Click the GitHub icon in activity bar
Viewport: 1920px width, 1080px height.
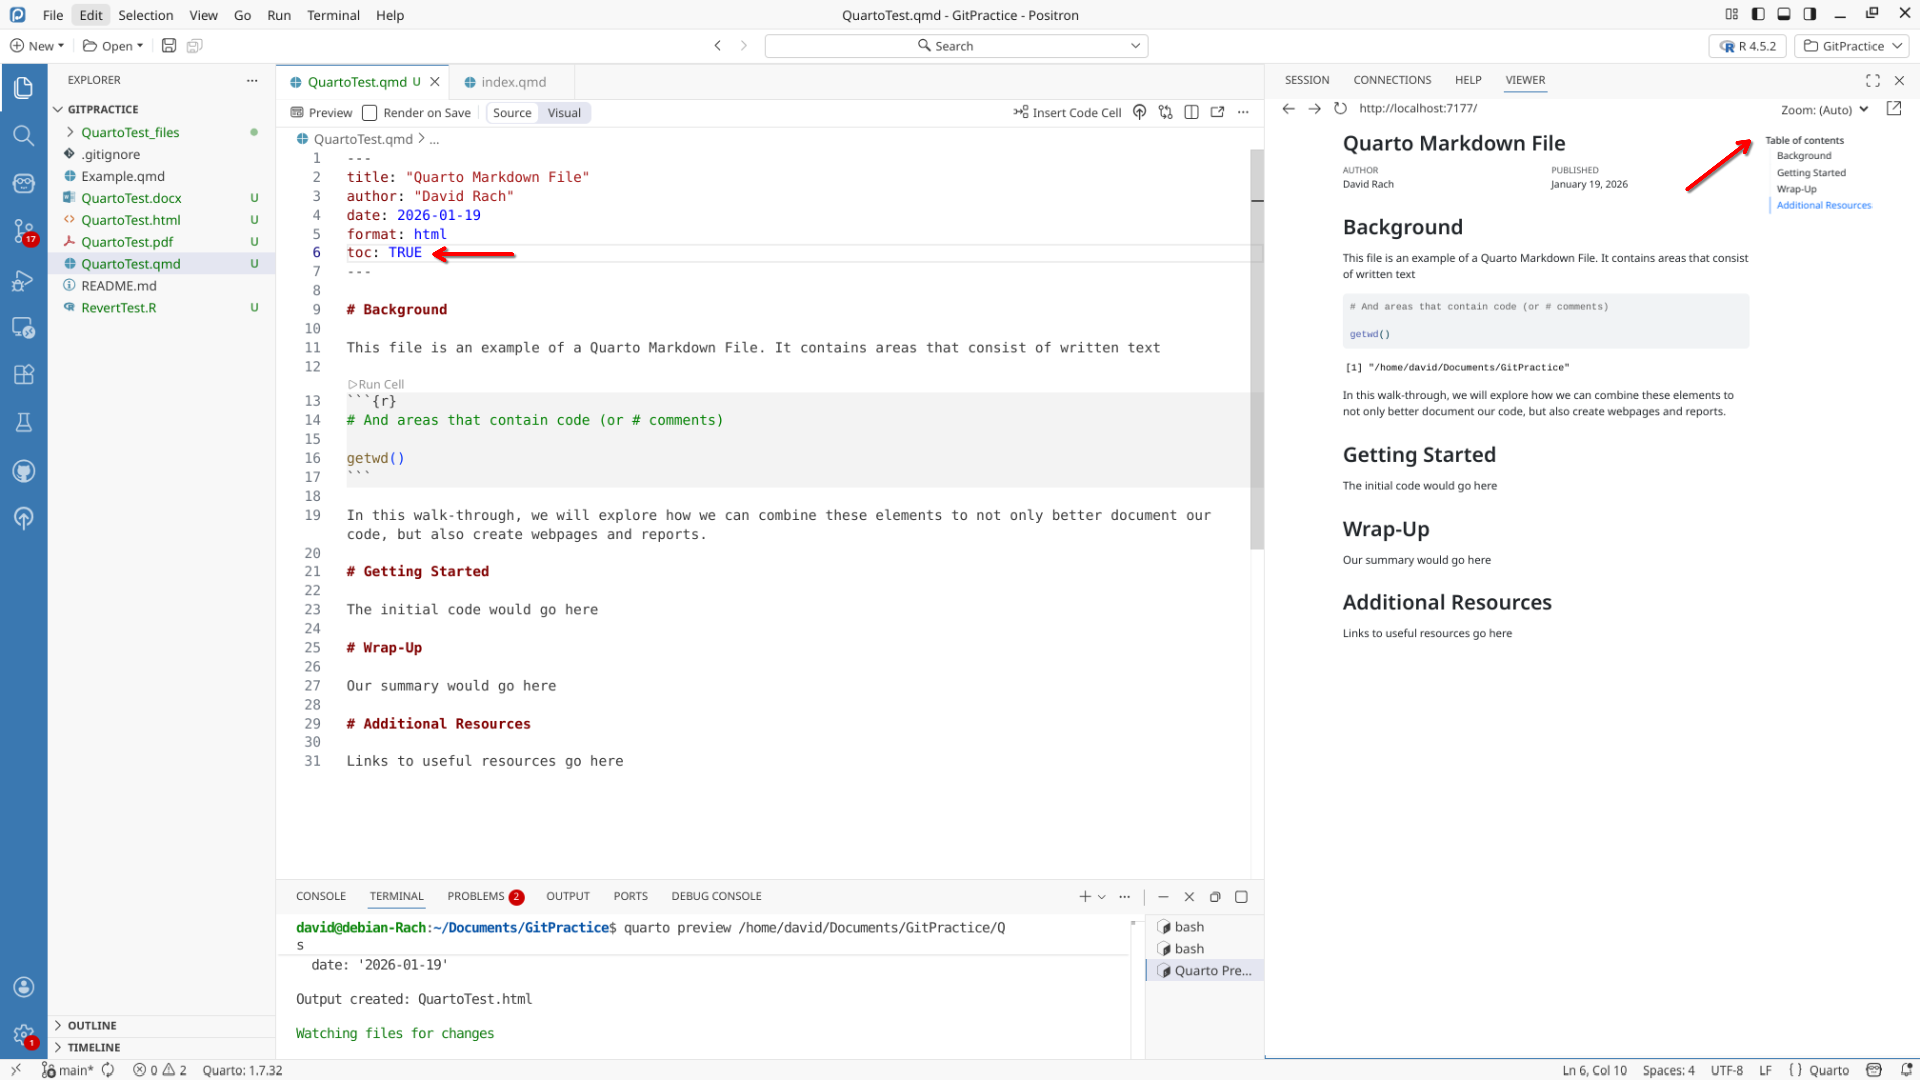tap(24, 471)
